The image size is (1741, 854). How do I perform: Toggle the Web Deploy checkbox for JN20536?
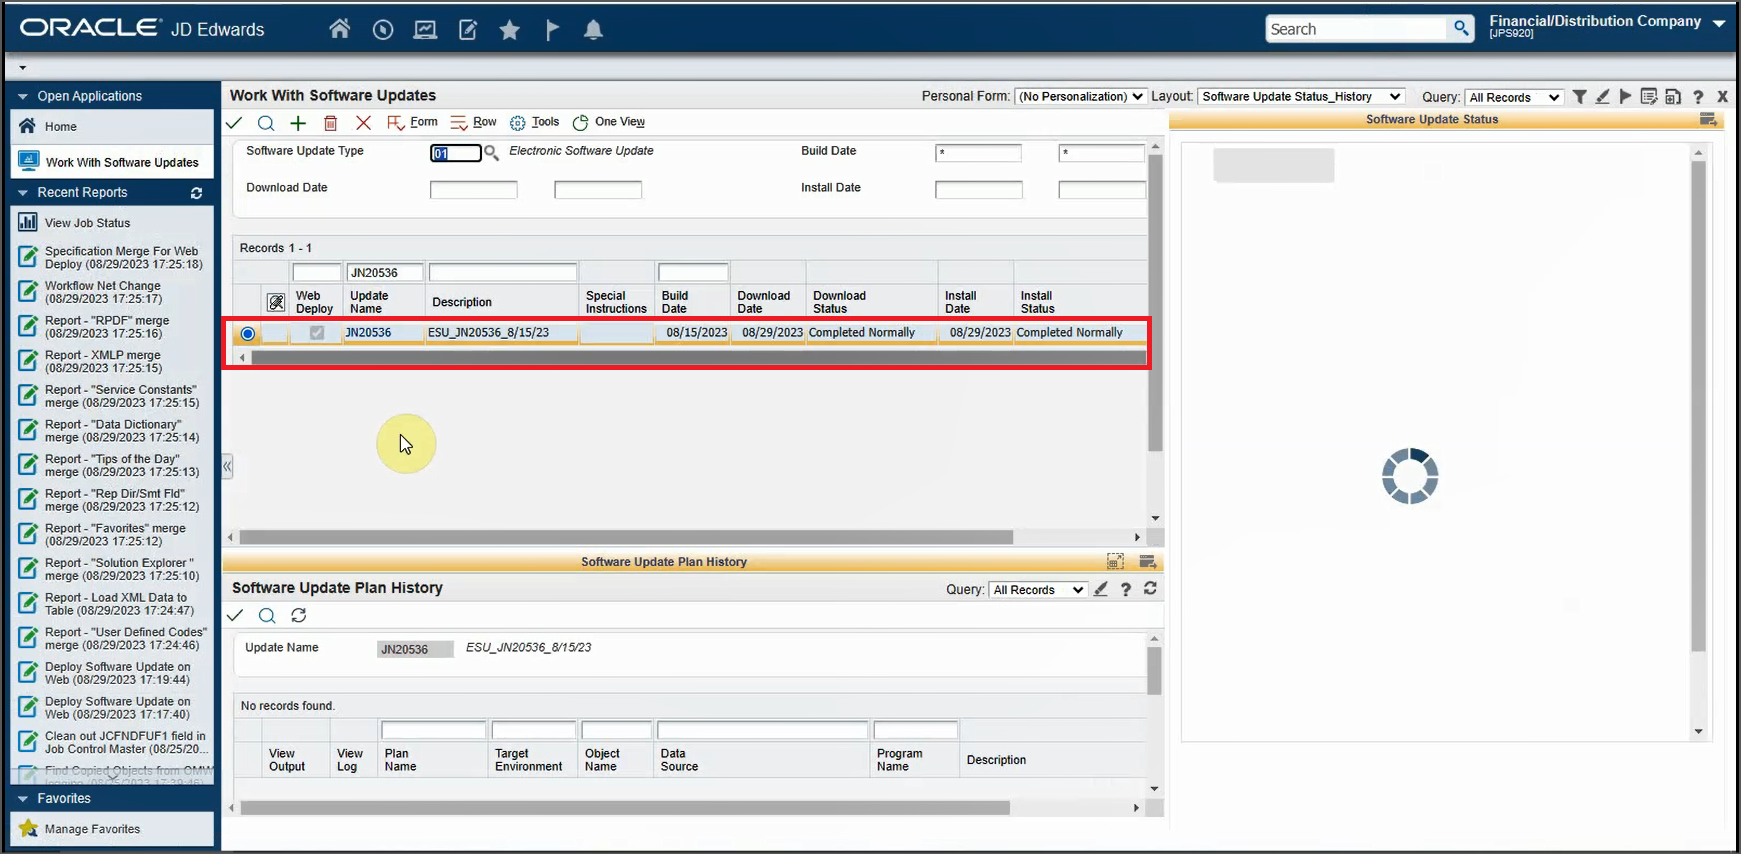coord(317,333)
